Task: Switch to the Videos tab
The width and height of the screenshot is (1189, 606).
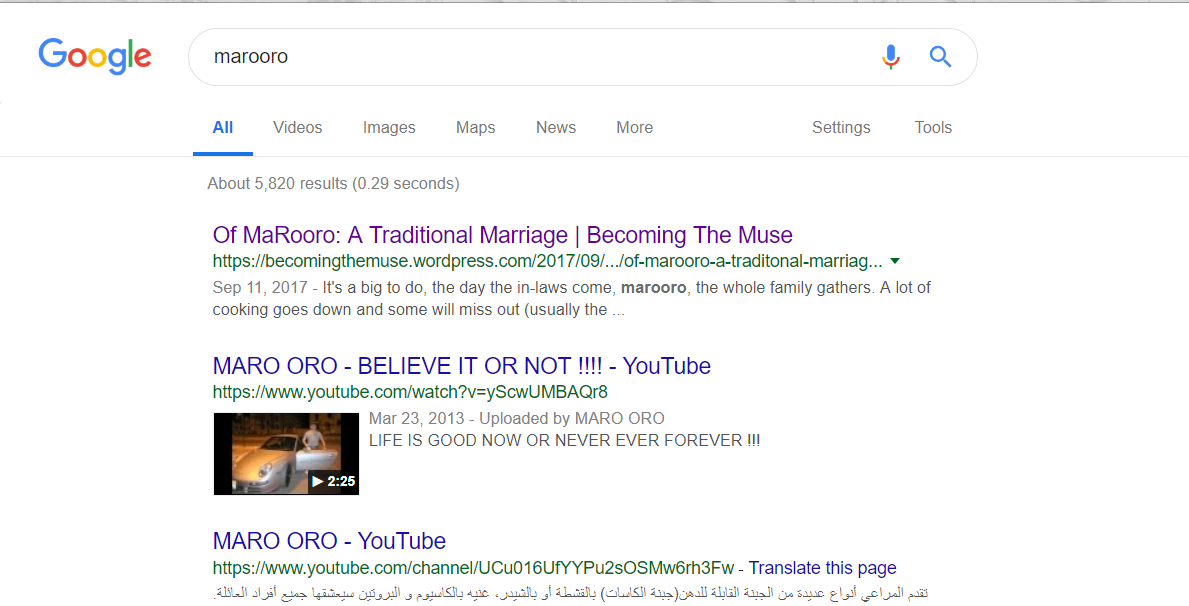Action: (x=298, y=128)
